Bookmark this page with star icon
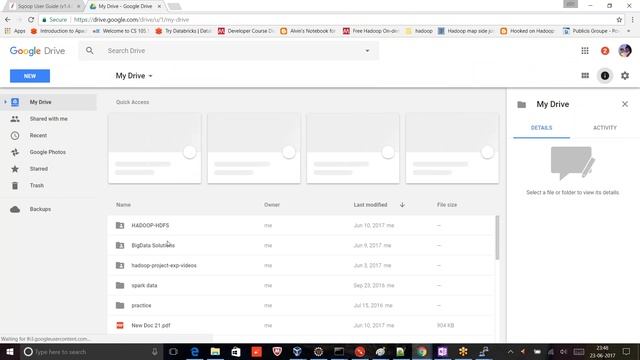Viewport: 640px width, 360px height. pyautogui.click(x=619, y=20)
